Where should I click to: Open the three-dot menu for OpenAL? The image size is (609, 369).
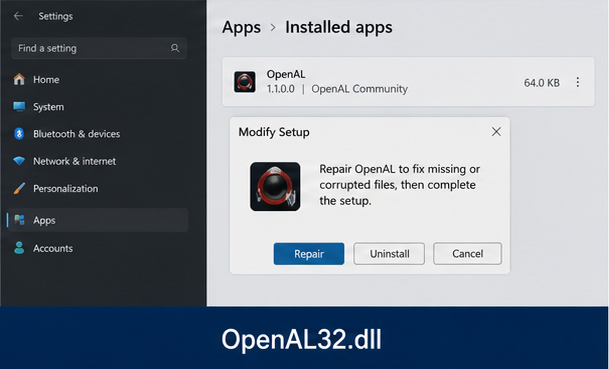pyautogui.click(x=578, y=82)
